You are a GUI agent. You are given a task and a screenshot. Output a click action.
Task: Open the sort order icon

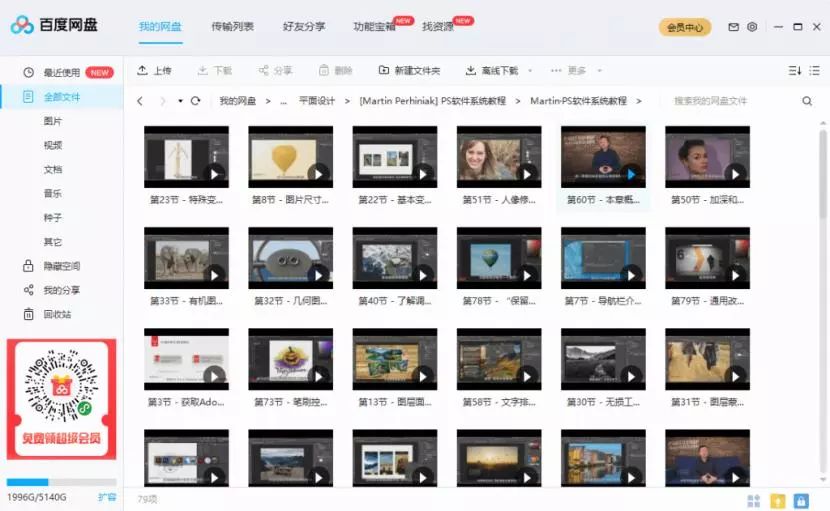coord(795,70)
